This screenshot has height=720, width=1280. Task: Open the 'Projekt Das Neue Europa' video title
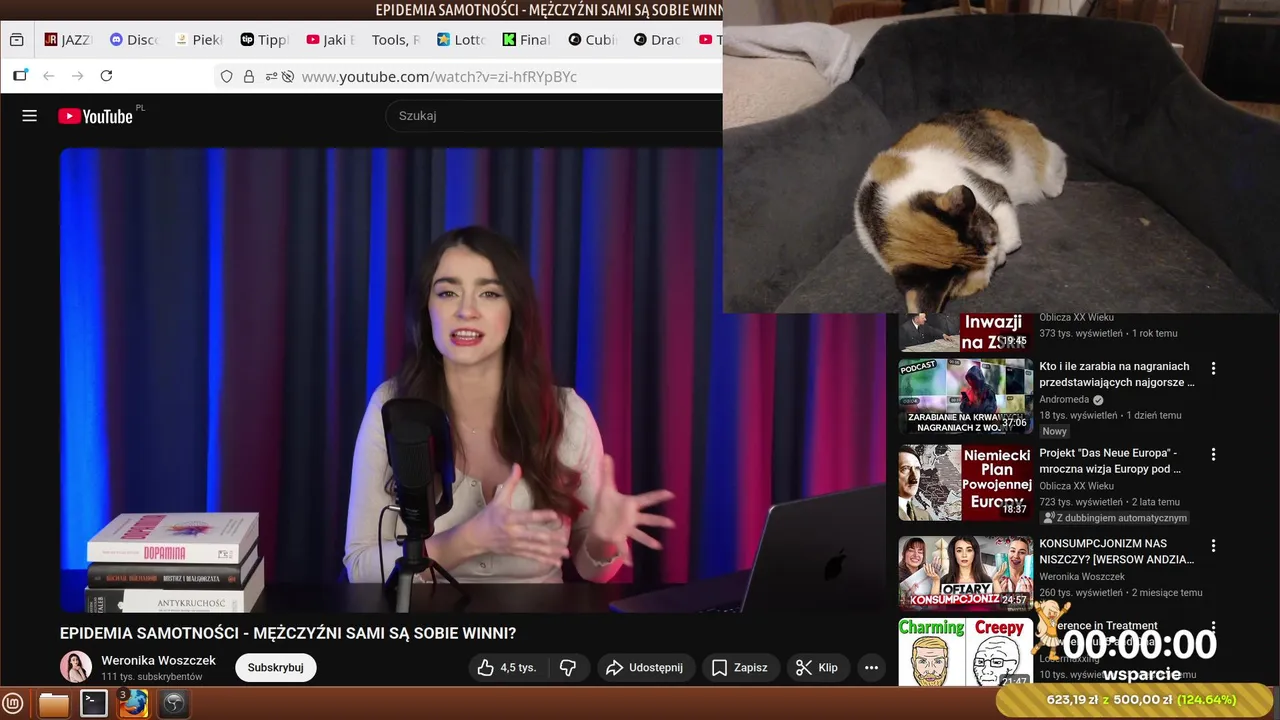click(1110, 460)
